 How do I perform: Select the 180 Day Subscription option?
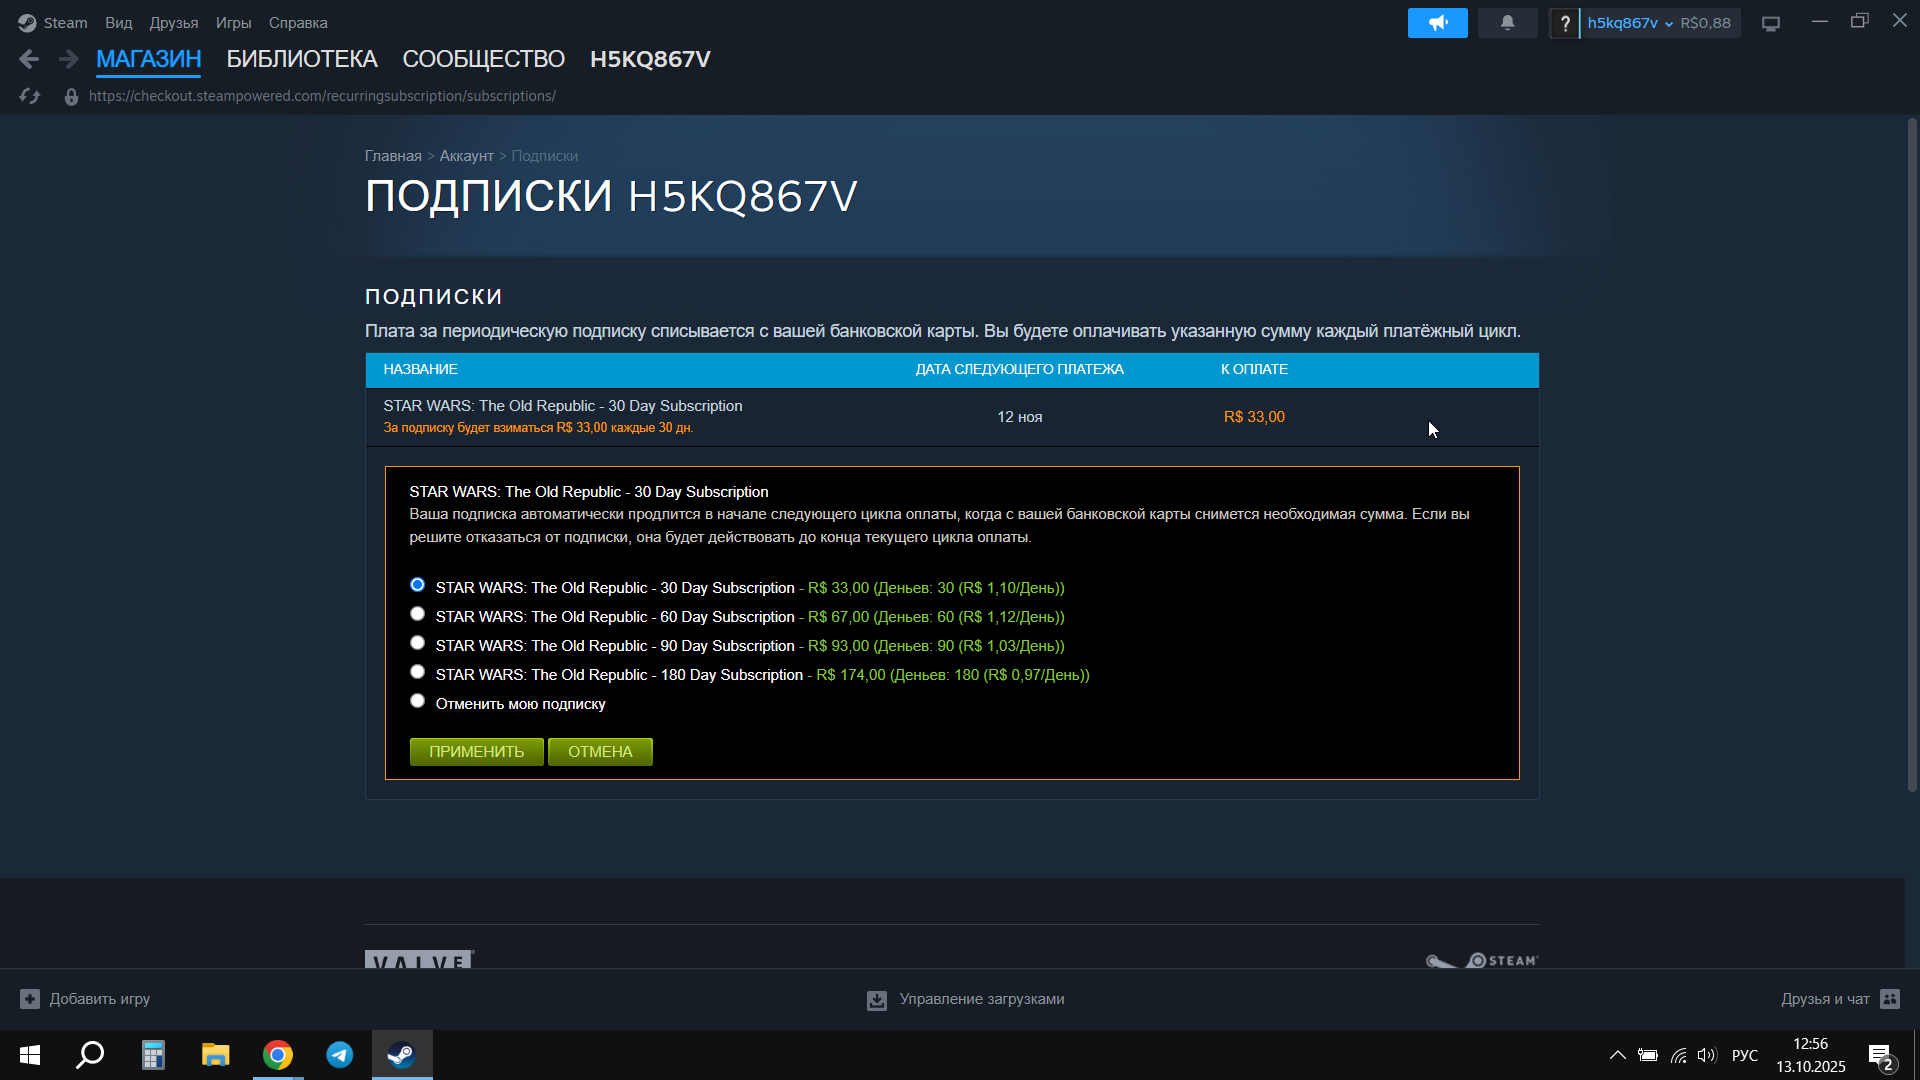[417, 672]
